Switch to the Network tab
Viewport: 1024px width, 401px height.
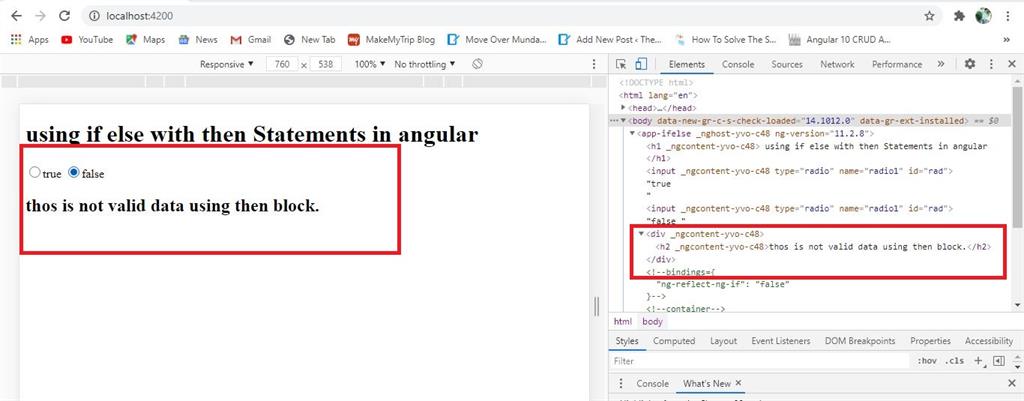(x=837, y=64)
